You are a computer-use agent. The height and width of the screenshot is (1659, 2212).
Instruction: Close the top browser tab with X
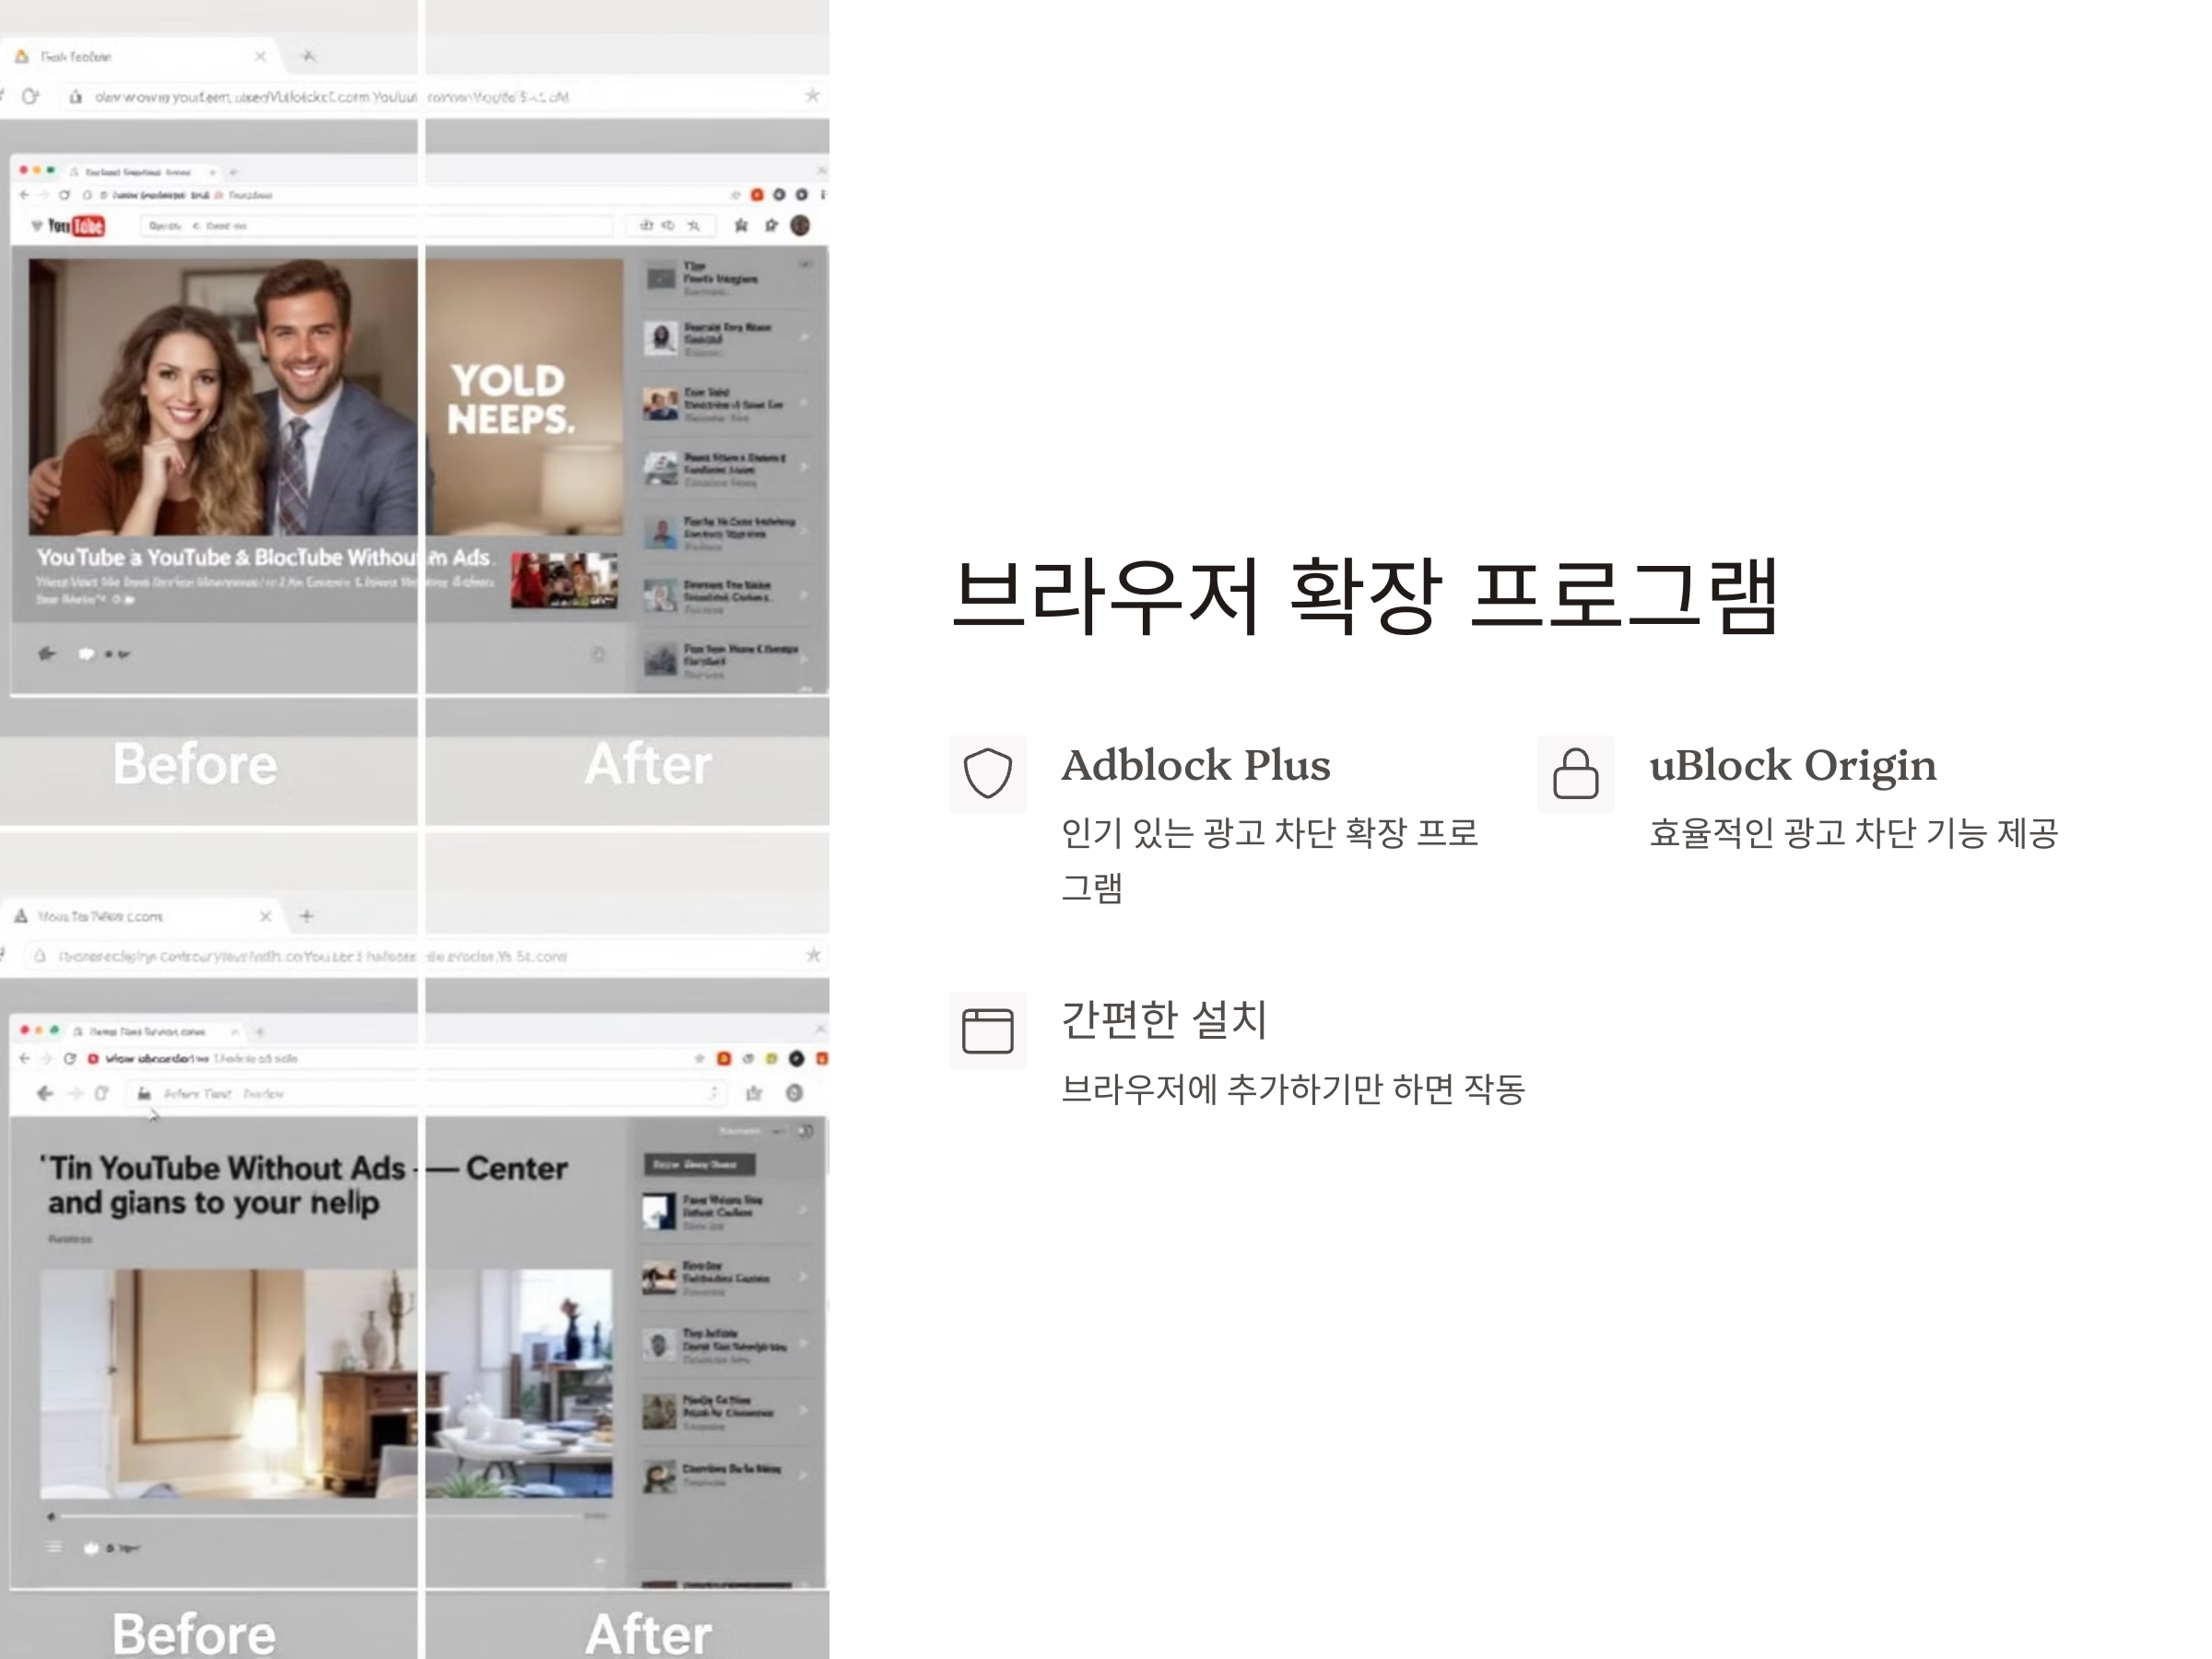pyautogui.click(x=260, y=57)
